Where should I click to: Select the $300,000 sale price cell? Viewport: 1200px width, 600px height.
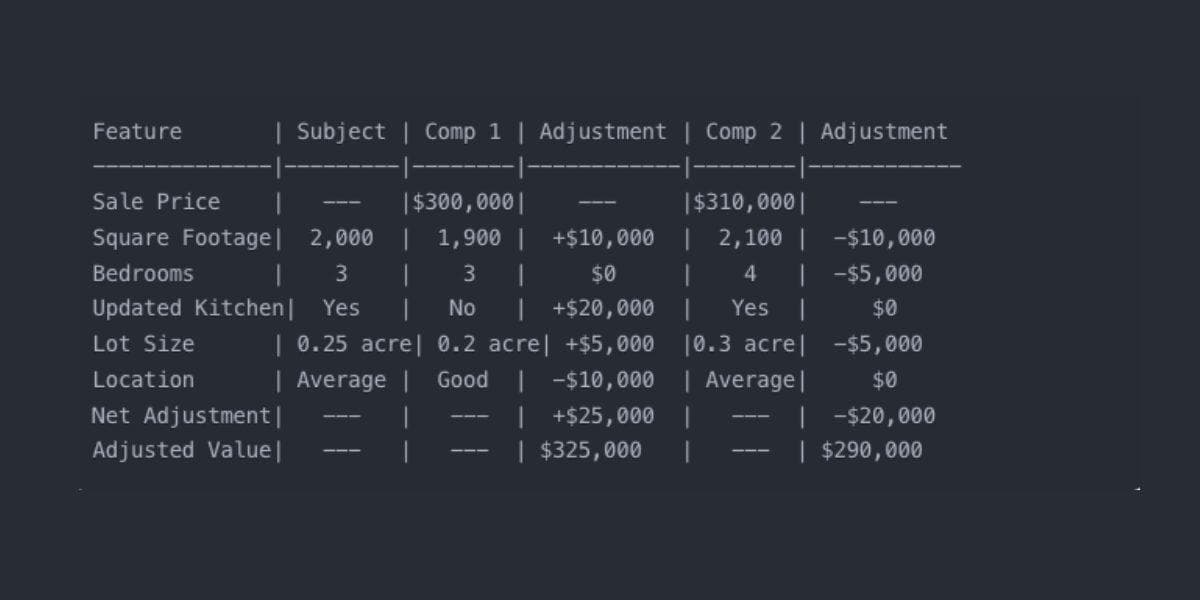tap(462, 201)
